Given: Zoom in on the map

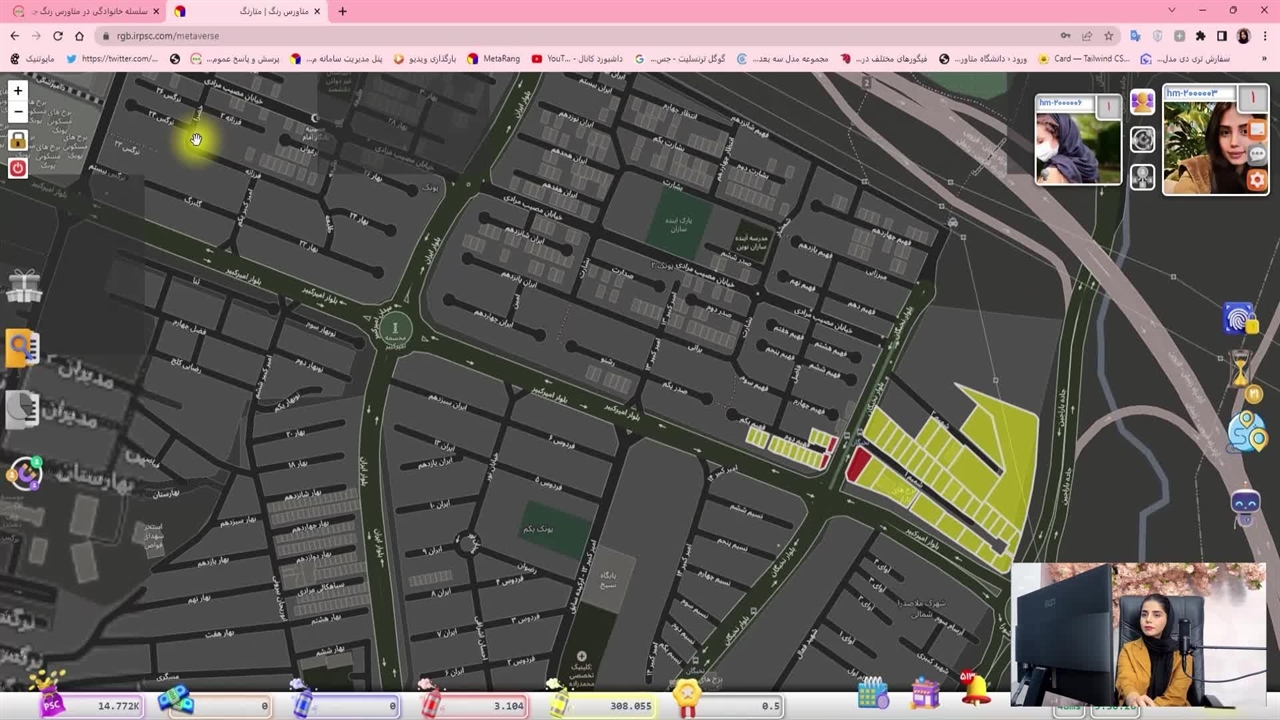Looking at the screenshot, I should tap(17, 91).
